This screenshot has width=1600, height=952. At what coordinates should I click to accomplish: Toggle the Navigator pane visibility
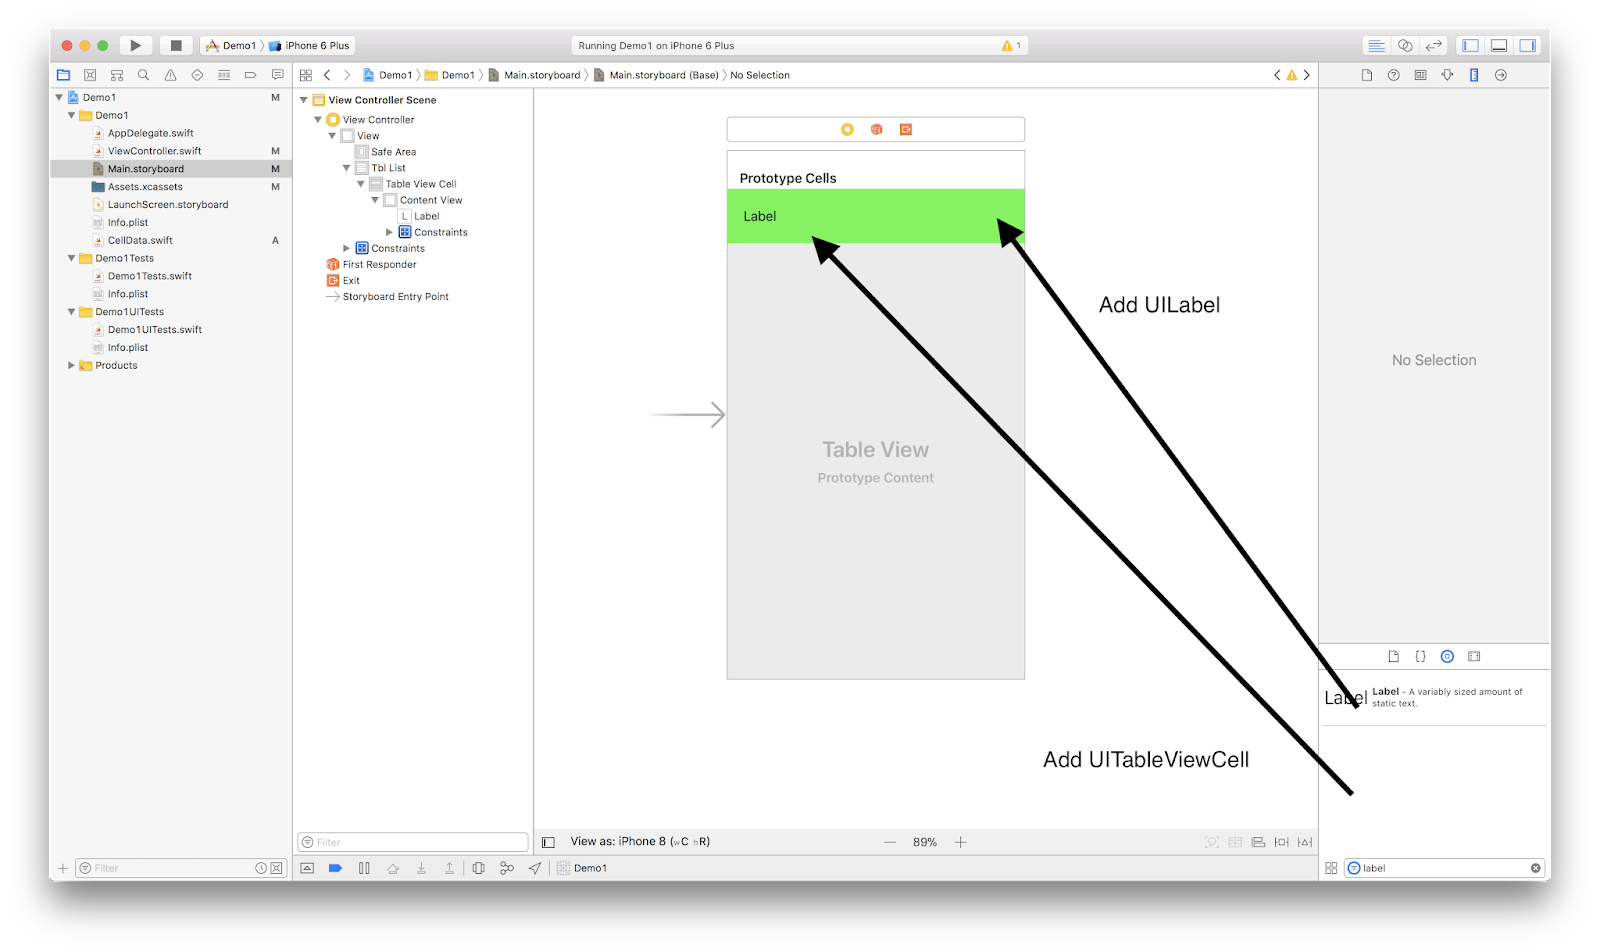tap(1470, 45)
